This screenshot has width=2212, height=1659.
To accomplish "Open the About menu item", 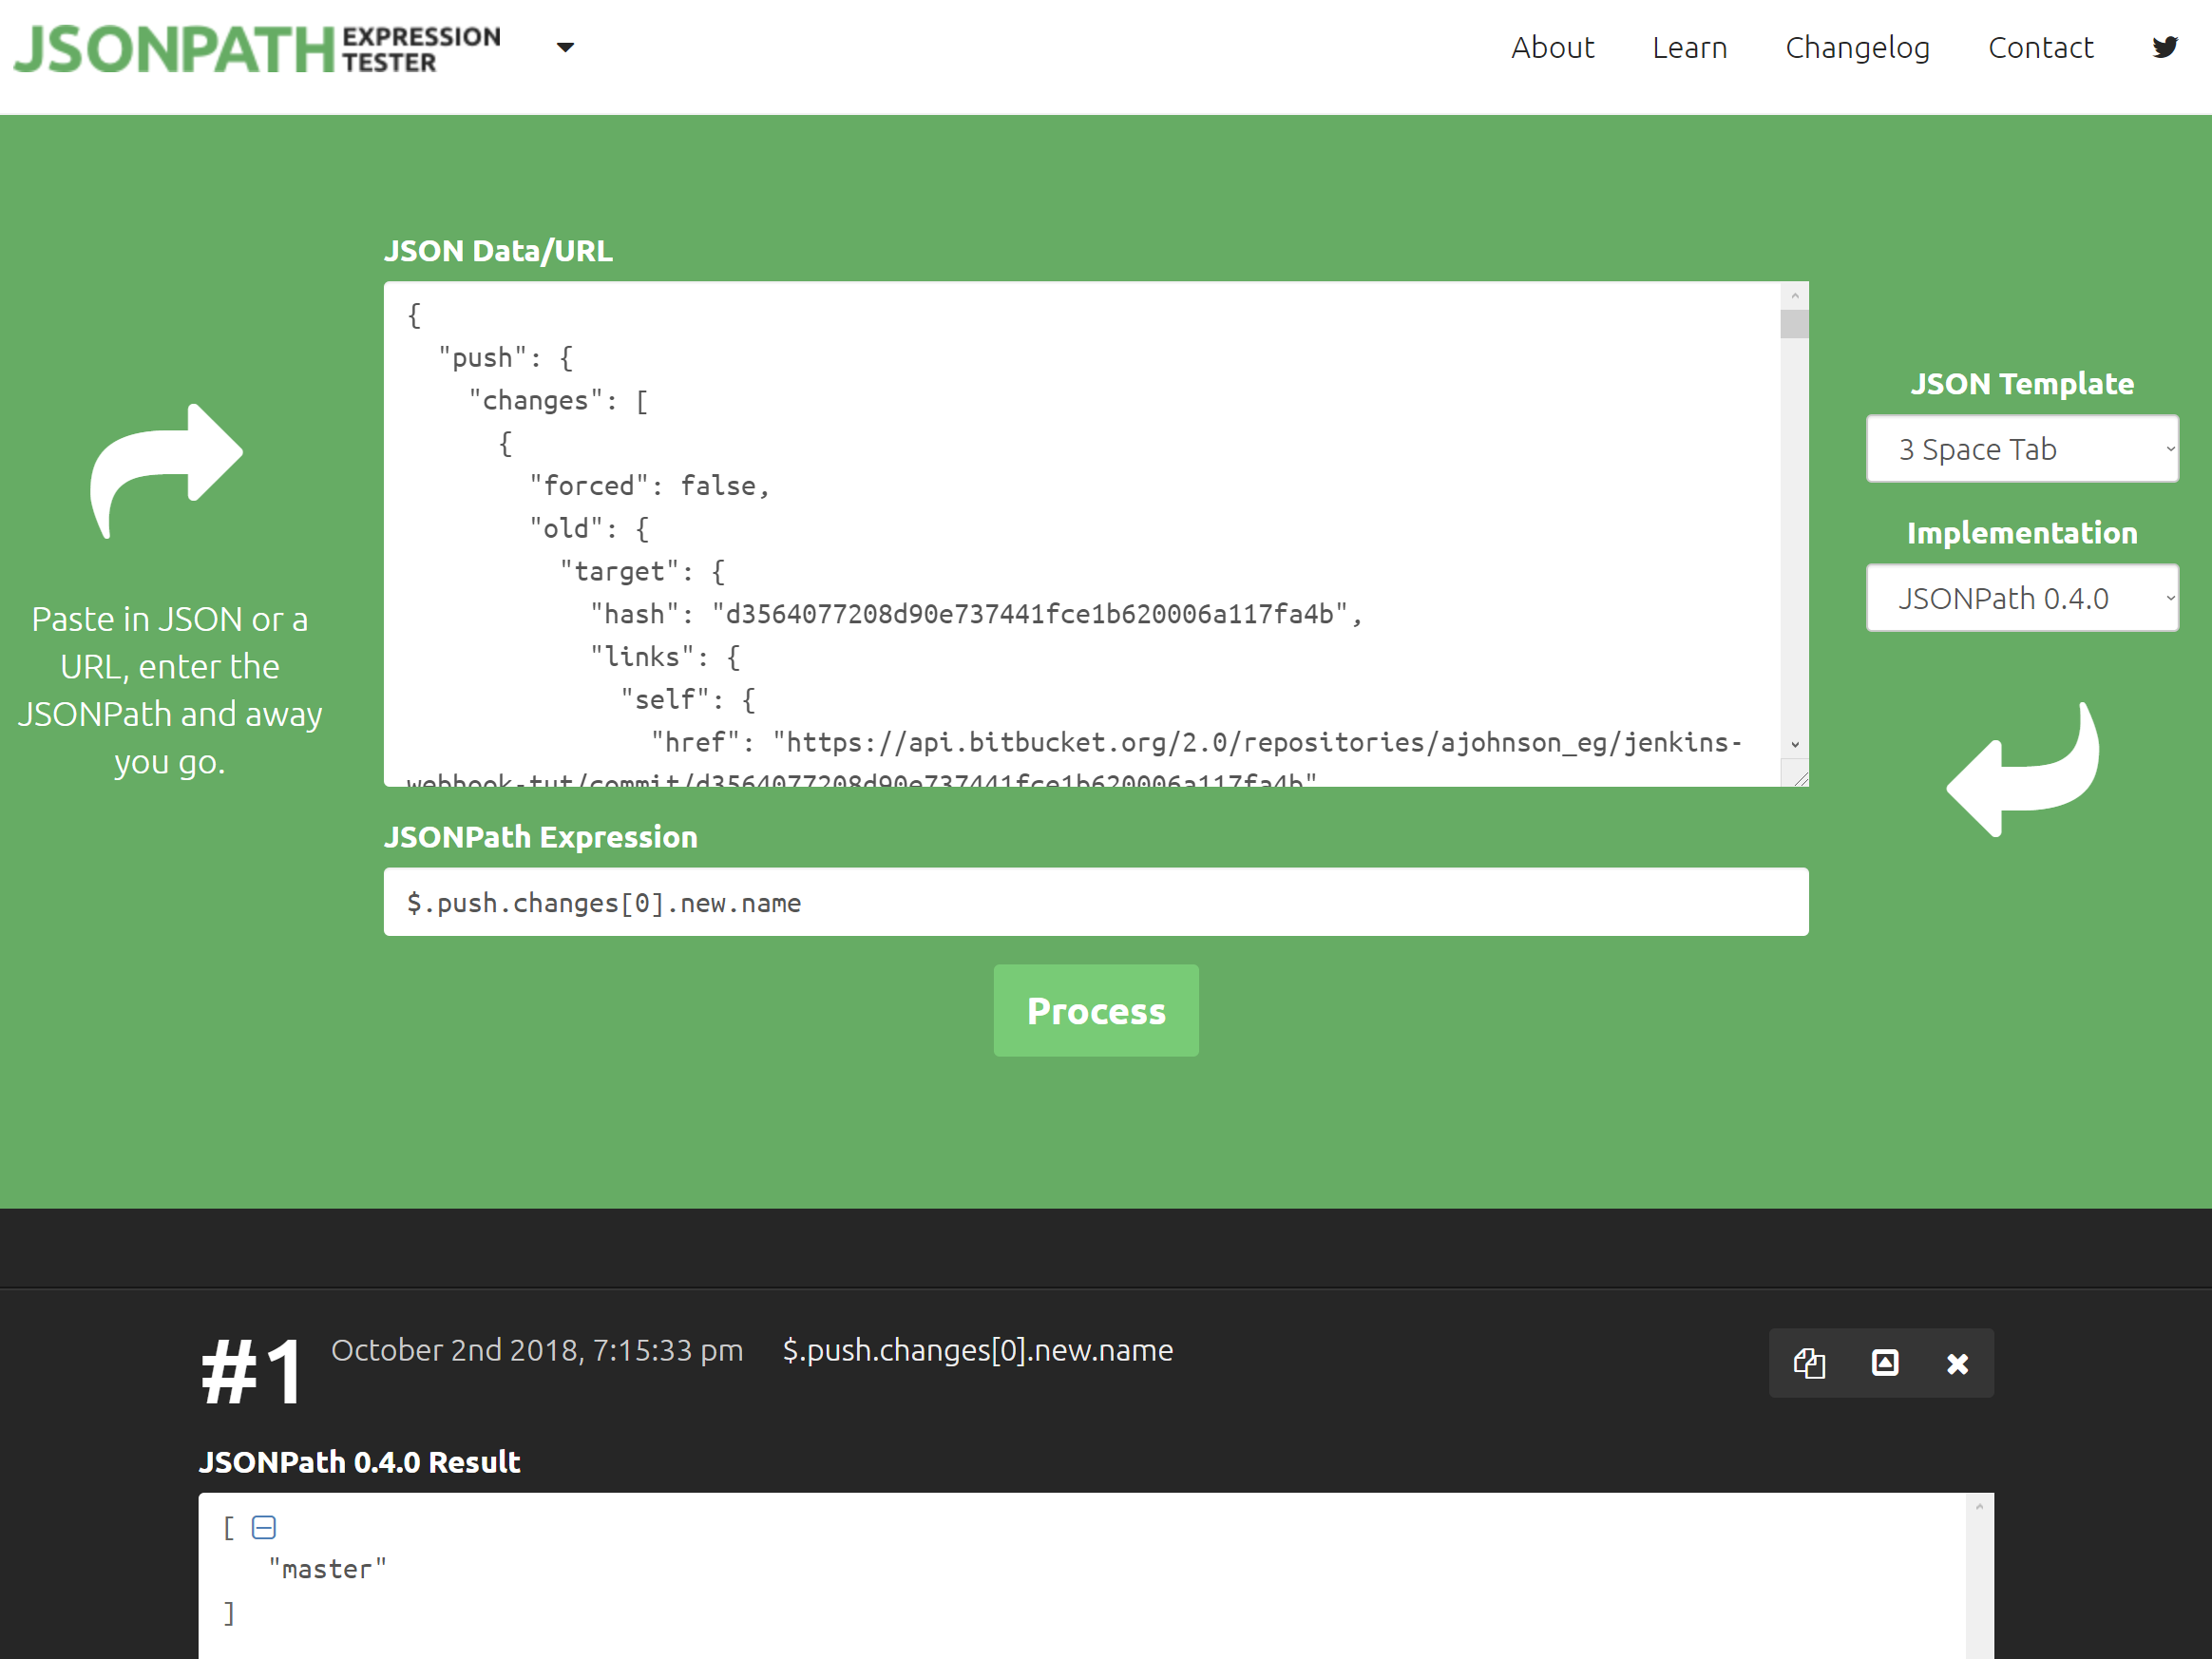I will (1552, 47).
